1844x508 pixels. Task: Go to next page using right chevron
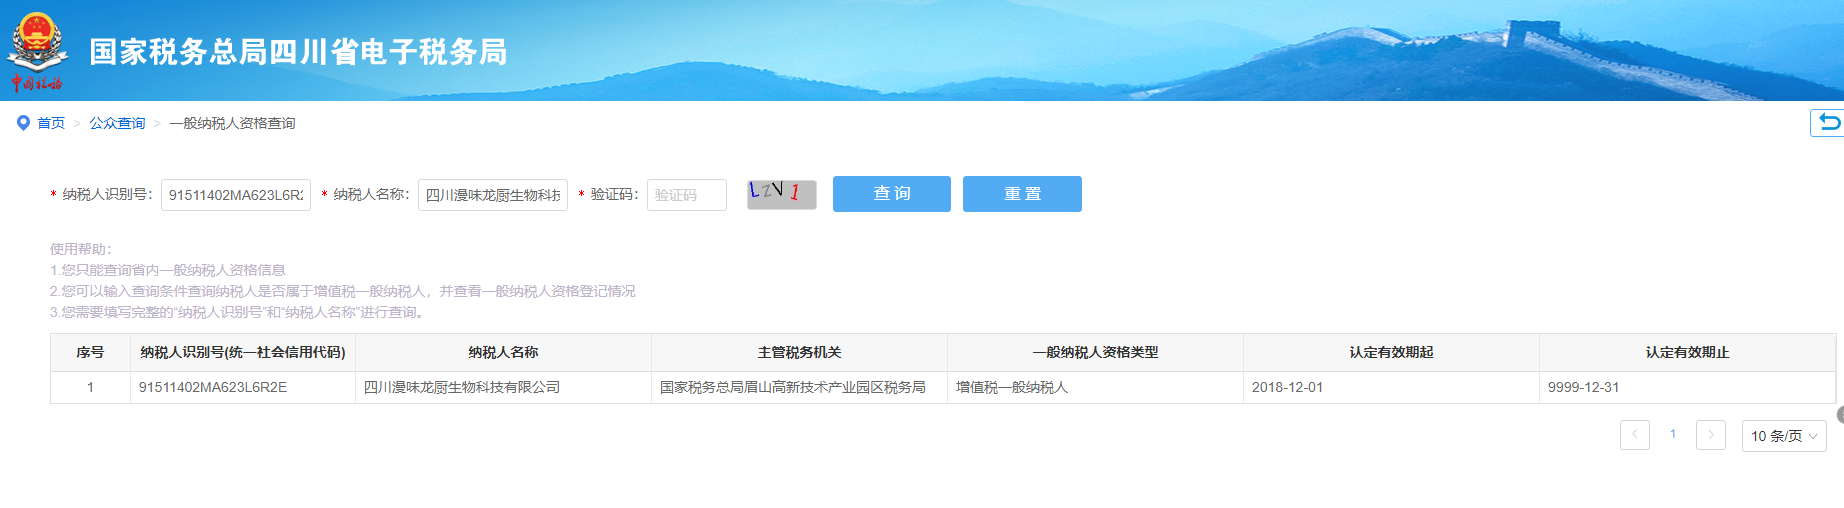point(1710,435)
